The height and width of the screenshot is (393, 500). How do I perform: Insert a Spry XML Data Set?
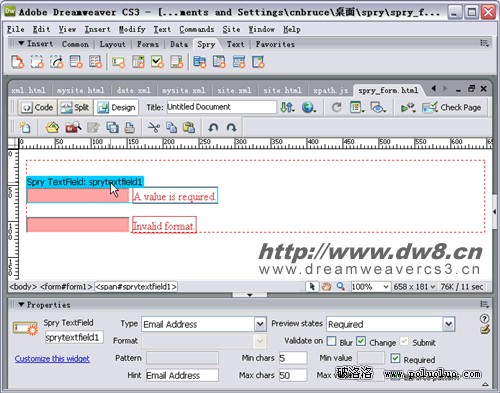point(18,62)
